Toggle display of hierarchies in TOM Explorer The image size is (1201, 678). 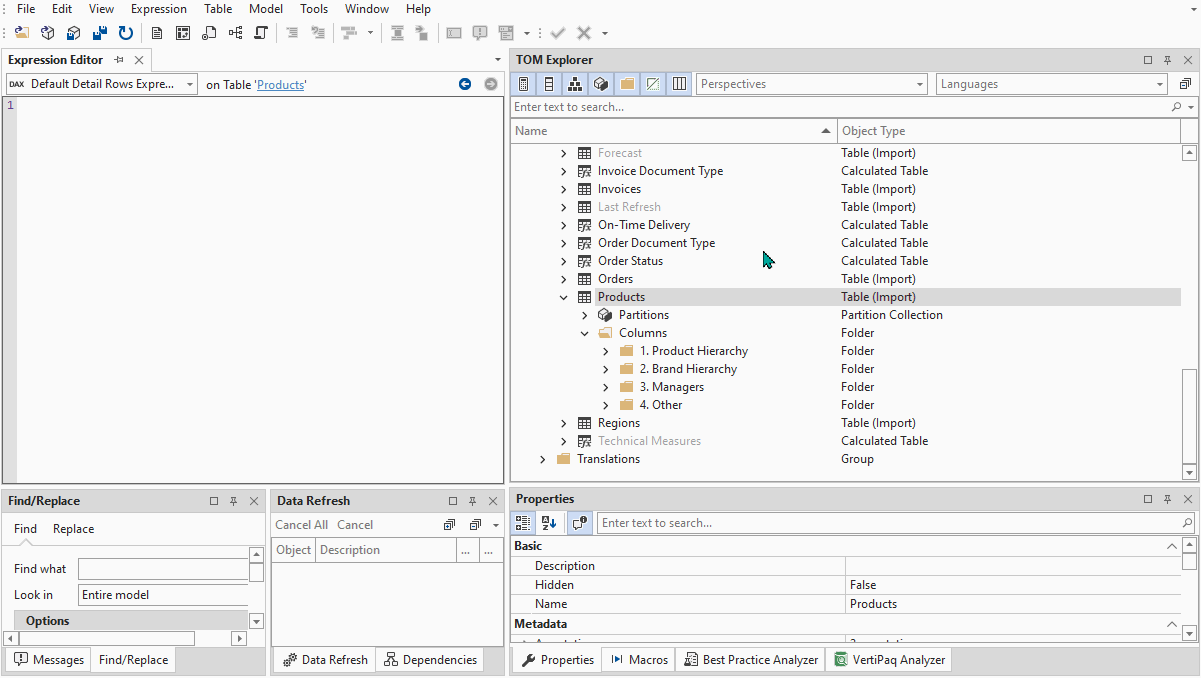575,84
